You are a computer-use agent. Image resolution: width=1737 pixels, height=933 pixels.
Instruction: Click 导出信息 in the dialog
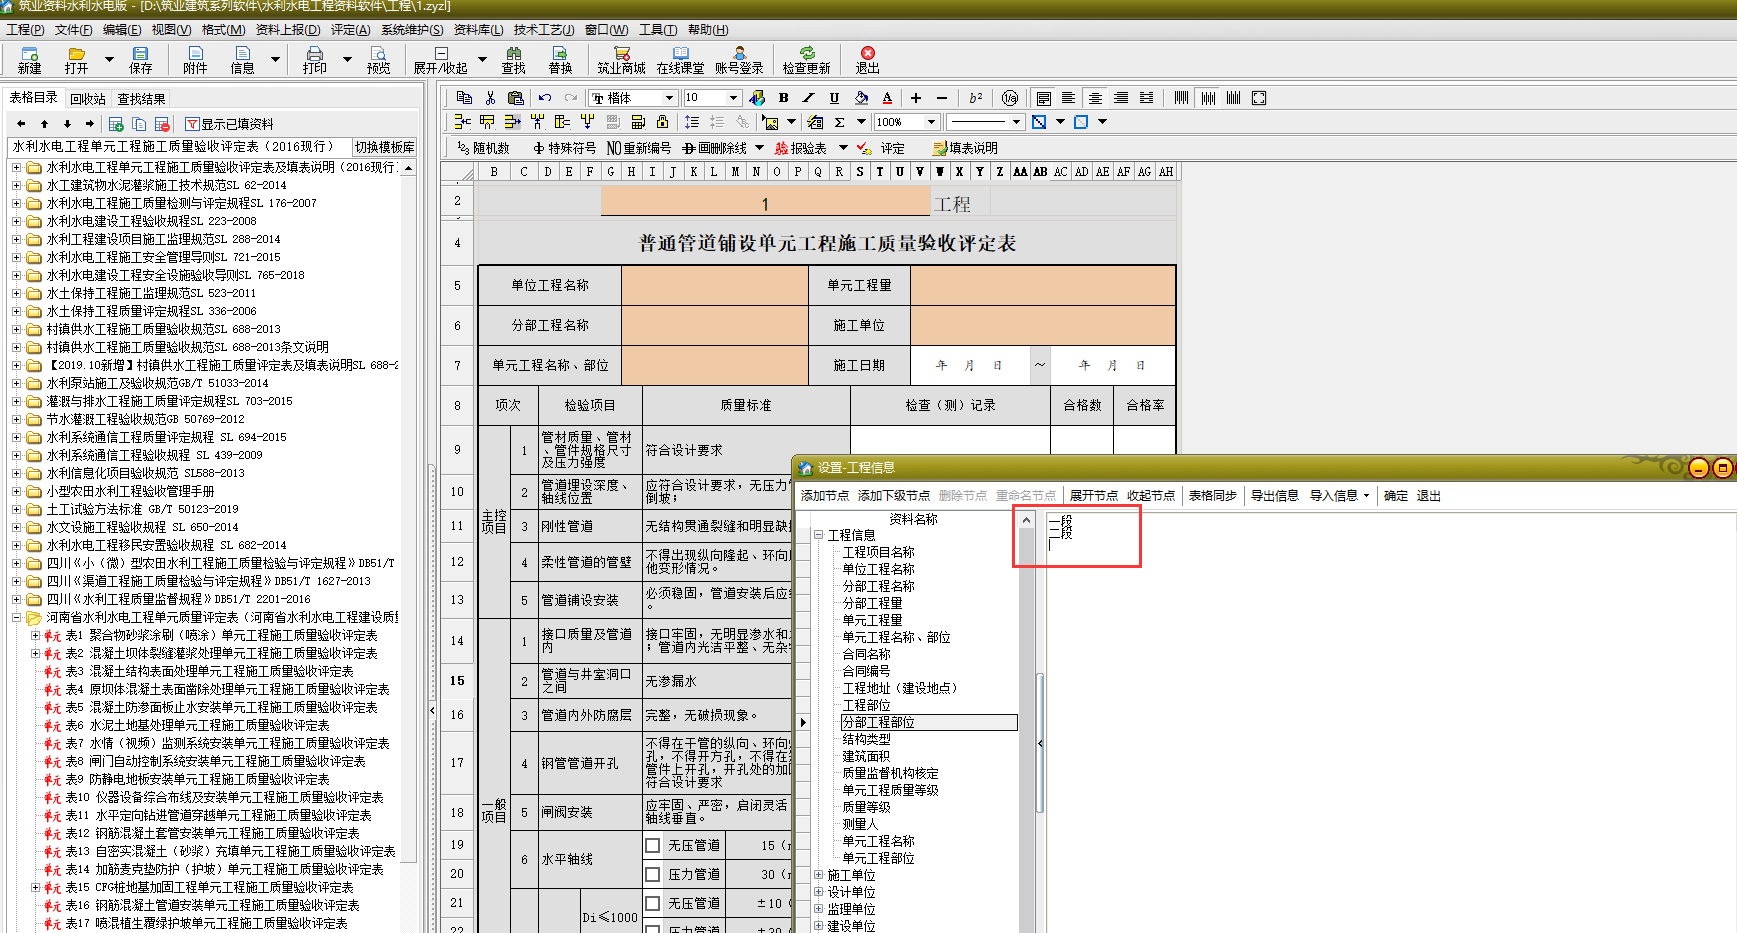pyautogui.click(x=1274, y=496)
